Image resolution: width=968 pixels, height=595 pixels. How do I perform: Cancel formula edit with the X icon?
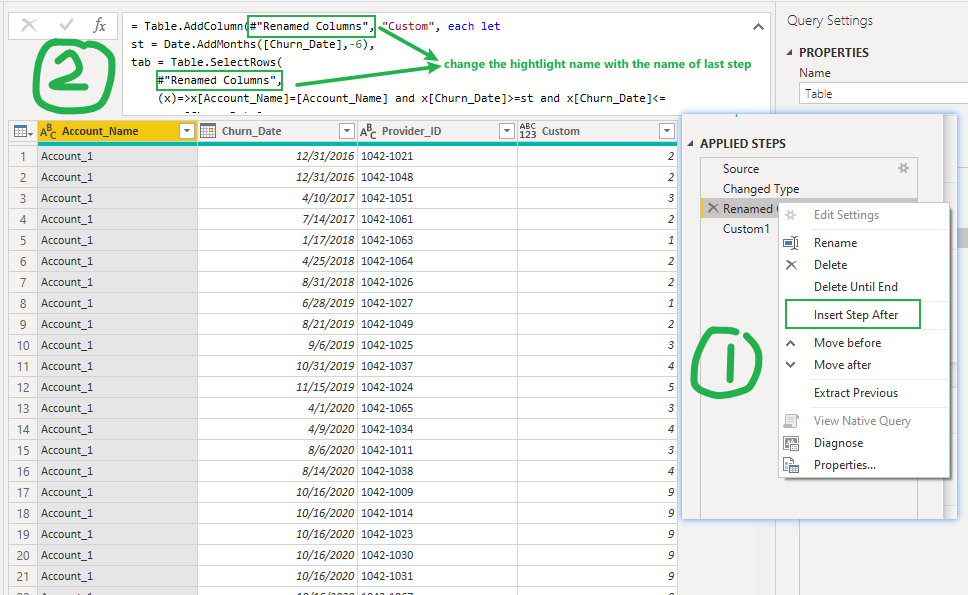click(28, 25)
